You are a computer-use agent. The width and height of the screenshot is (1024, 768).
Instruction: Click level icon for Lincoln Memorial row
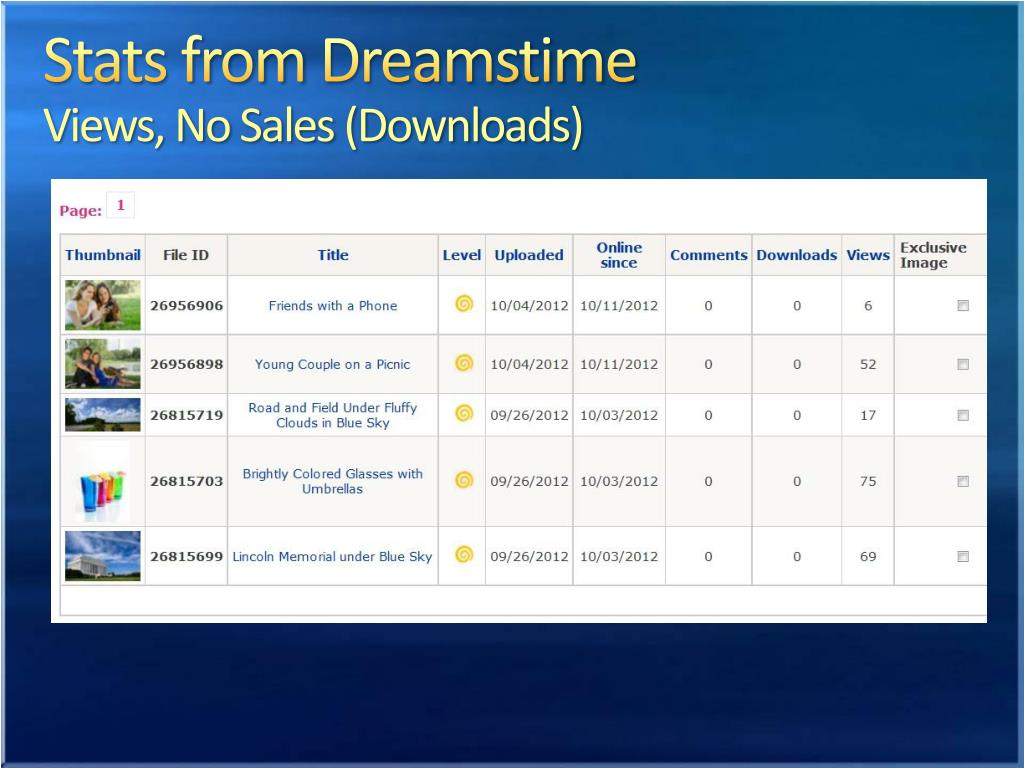464,555
